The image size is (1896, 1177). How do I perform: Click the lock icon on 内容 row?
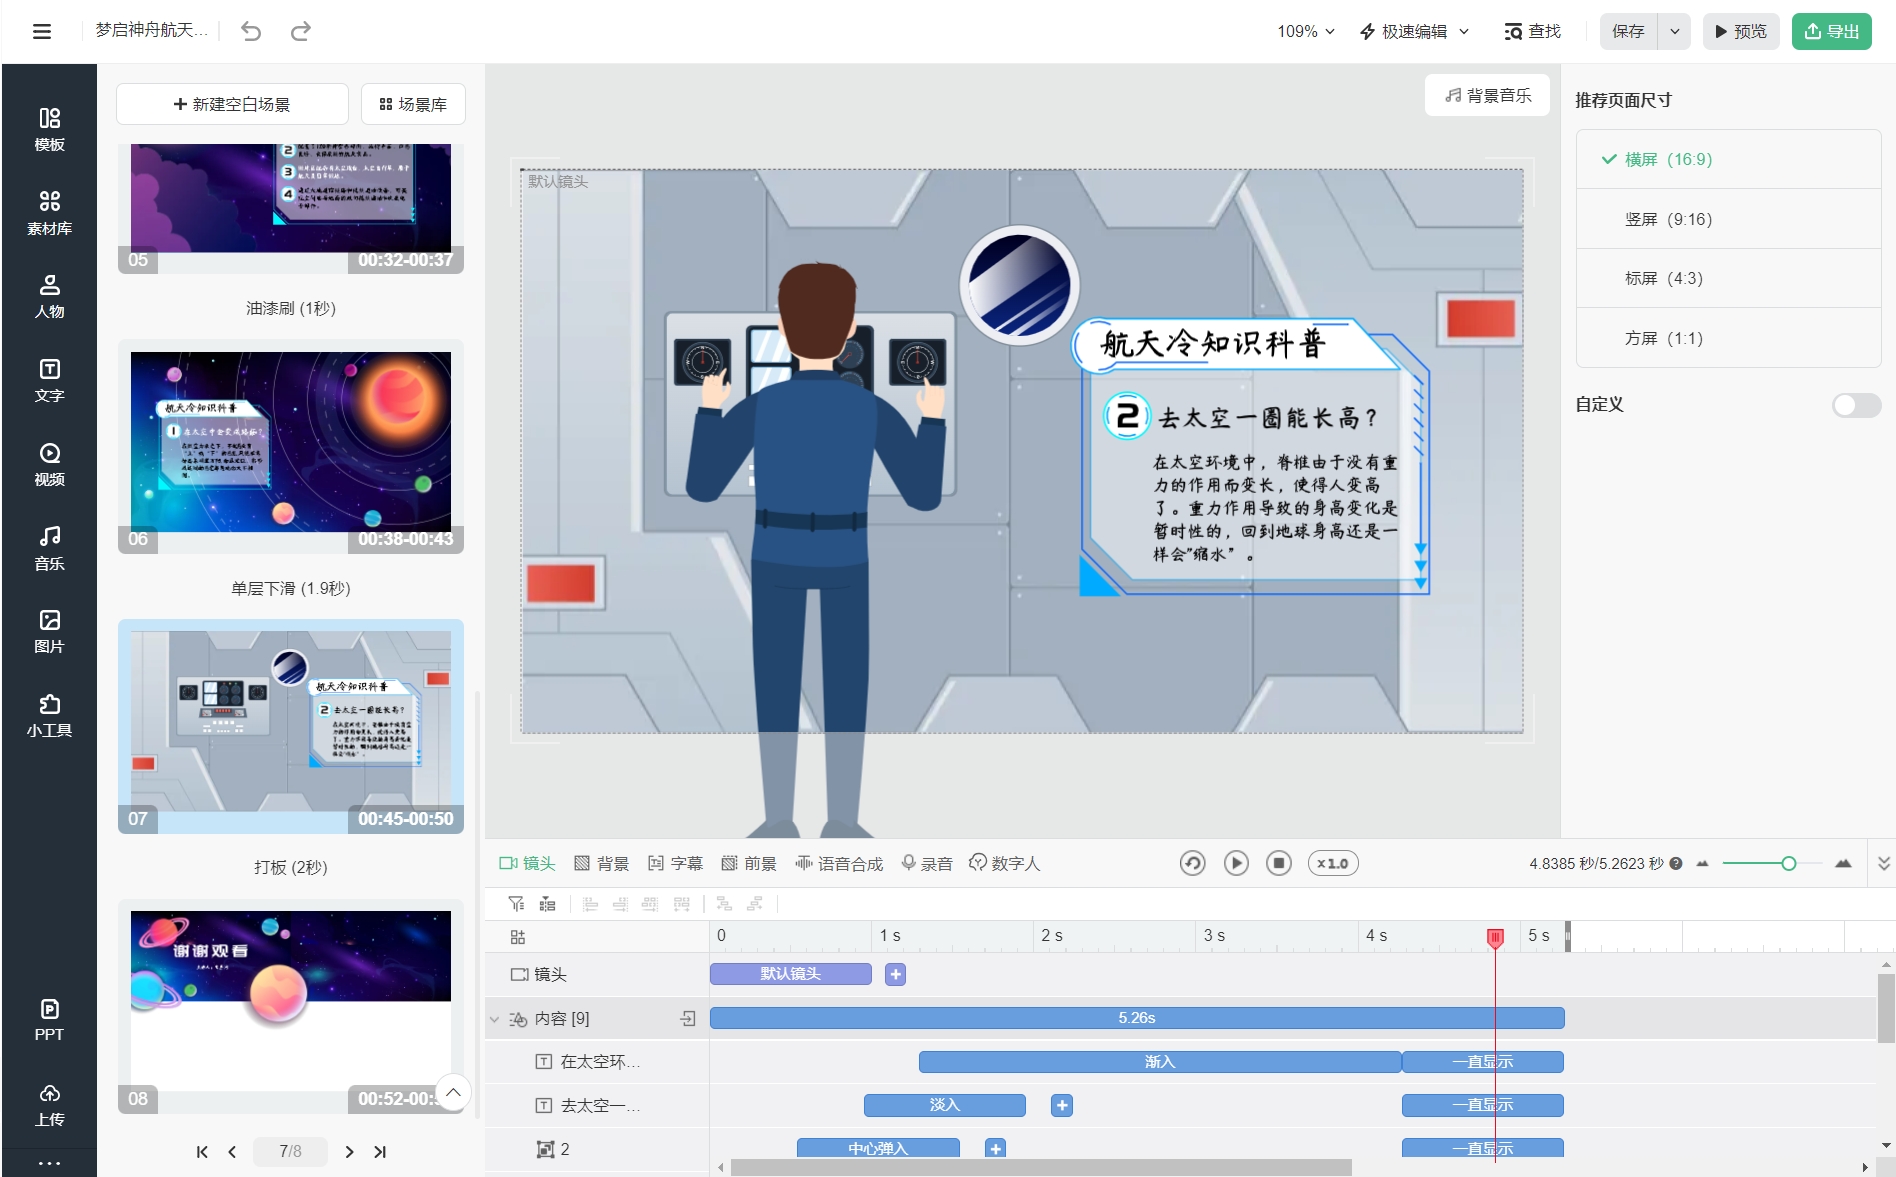point(688,1018)
